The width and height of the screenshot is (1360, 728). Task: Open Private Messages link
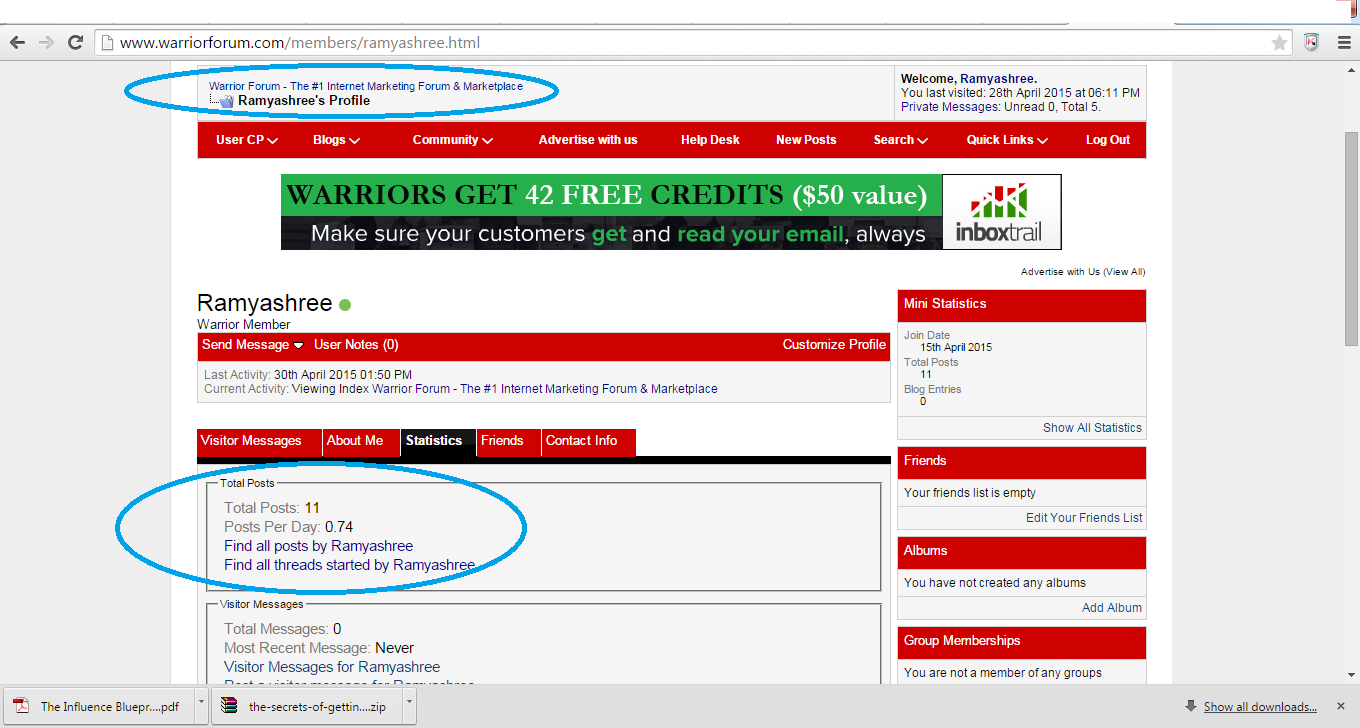point(950,107)
